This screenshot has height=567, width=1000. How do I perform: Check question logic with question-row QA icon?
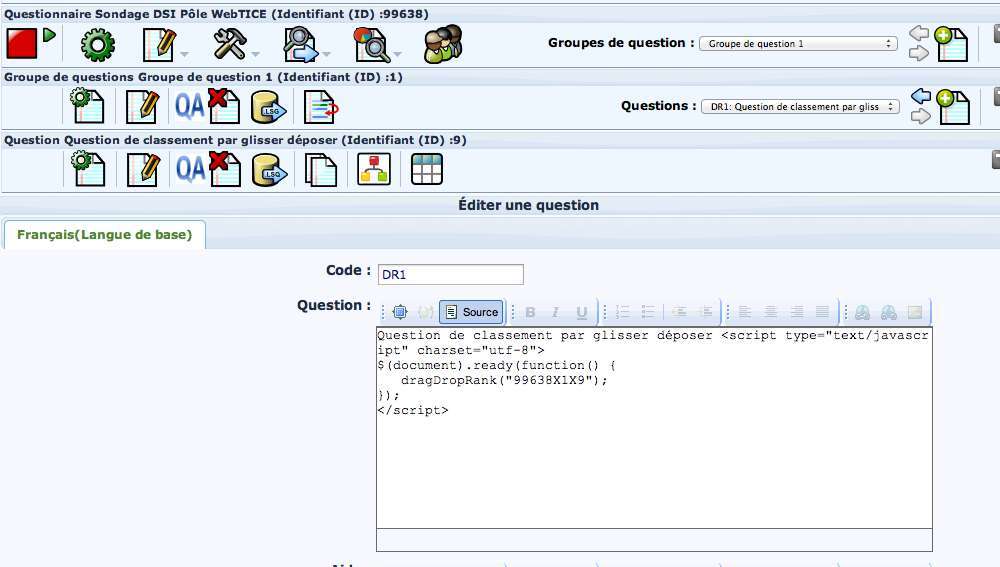pyautogui.click(x=190, y=170)
